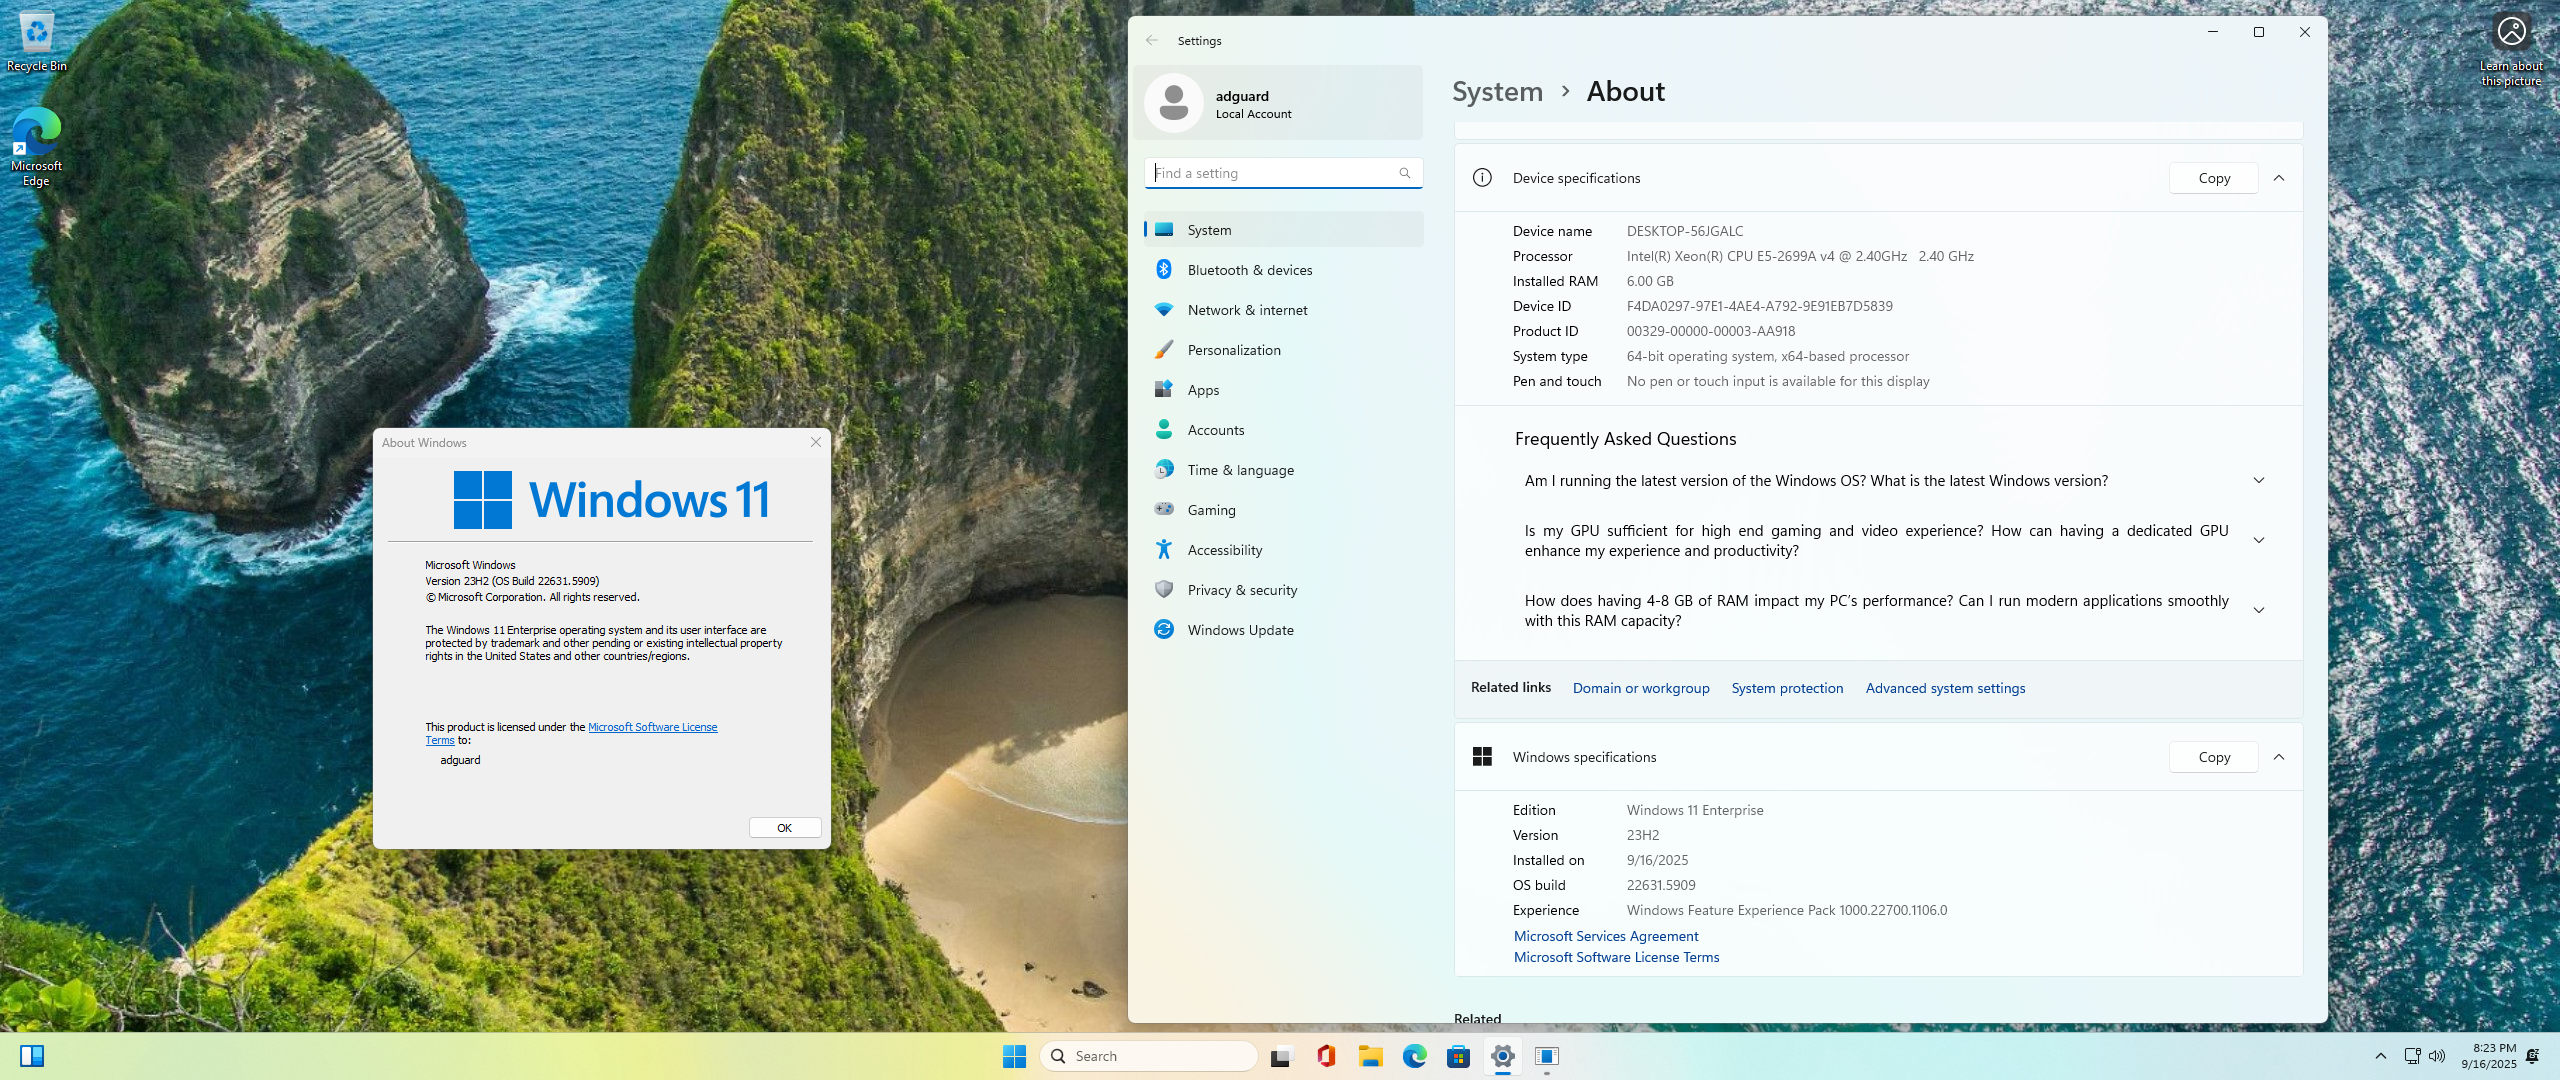
Task: Open Accounts settings
Action: coord(1284,430)
